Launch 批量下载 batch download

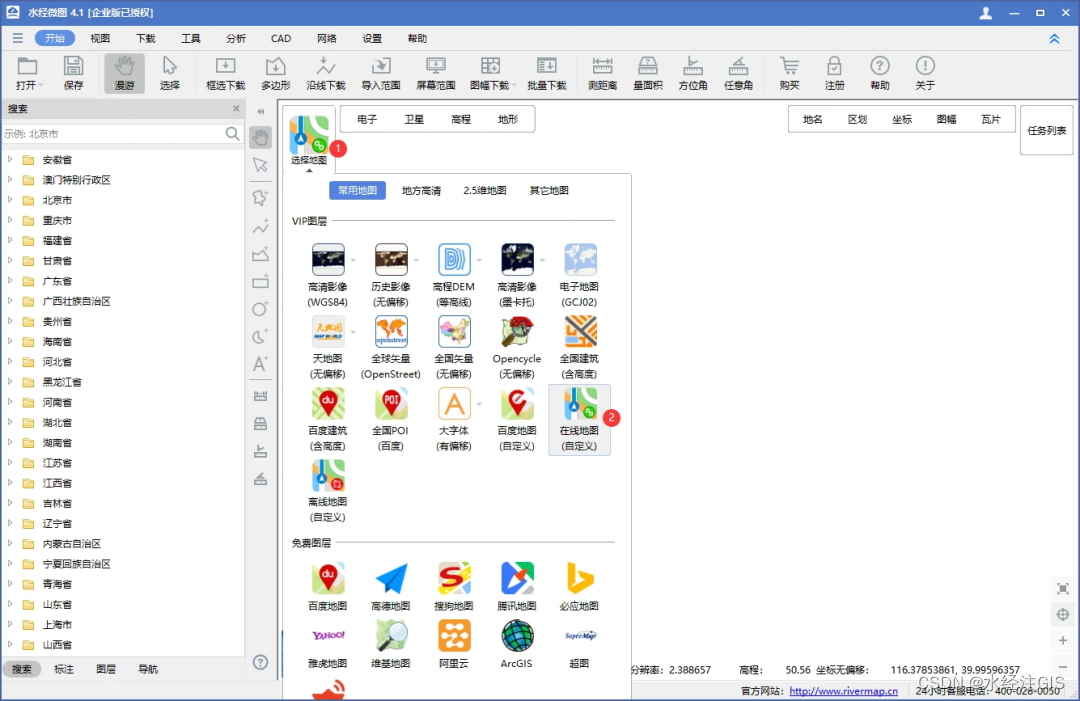point(547,73)
